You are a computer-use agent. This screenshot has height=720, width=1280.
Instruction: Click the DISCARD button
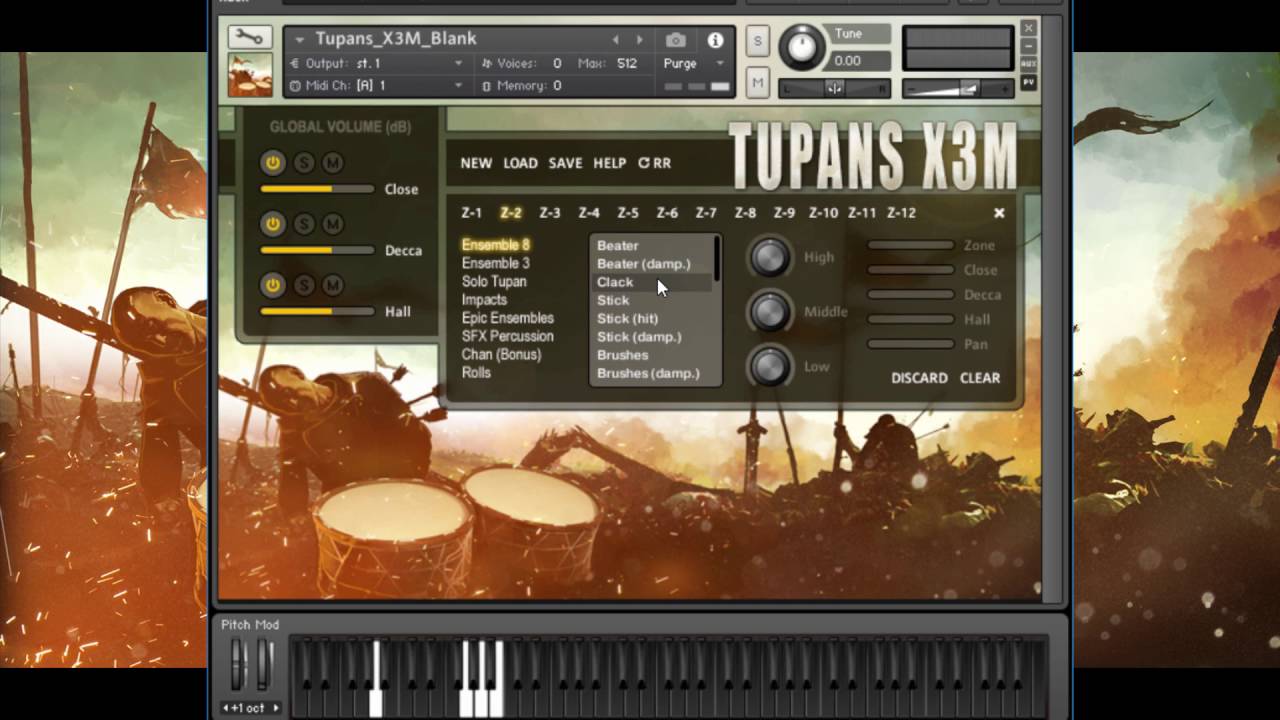point(919,378)
